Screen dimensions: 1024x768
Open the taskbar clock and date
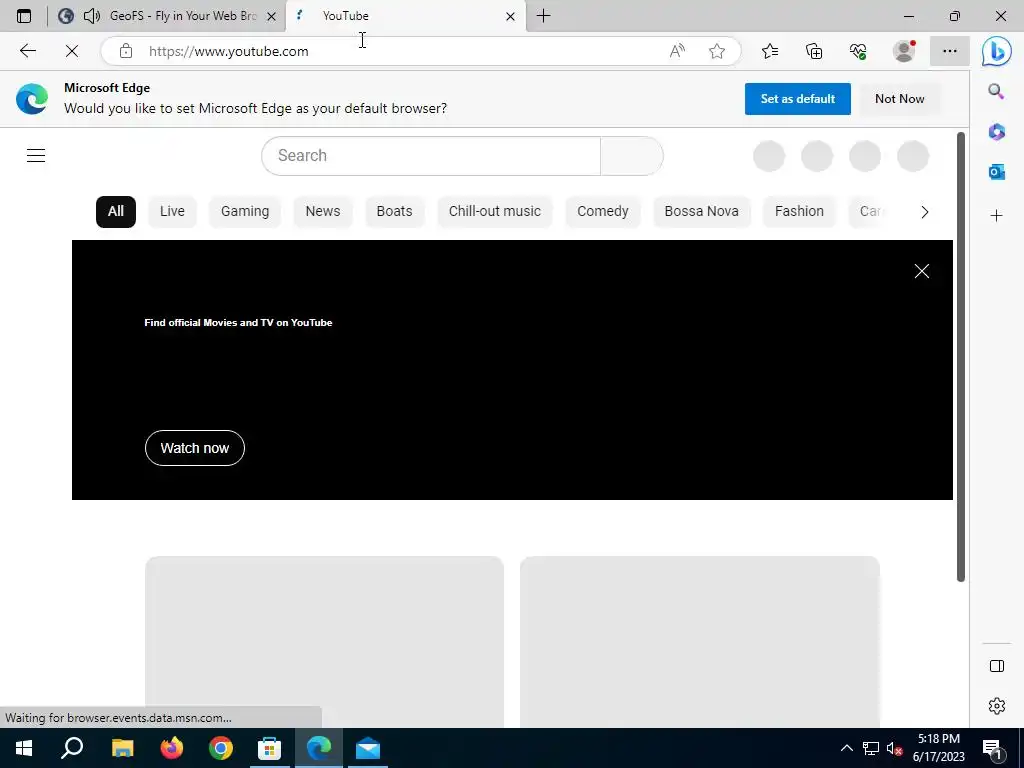coord(938,748)
